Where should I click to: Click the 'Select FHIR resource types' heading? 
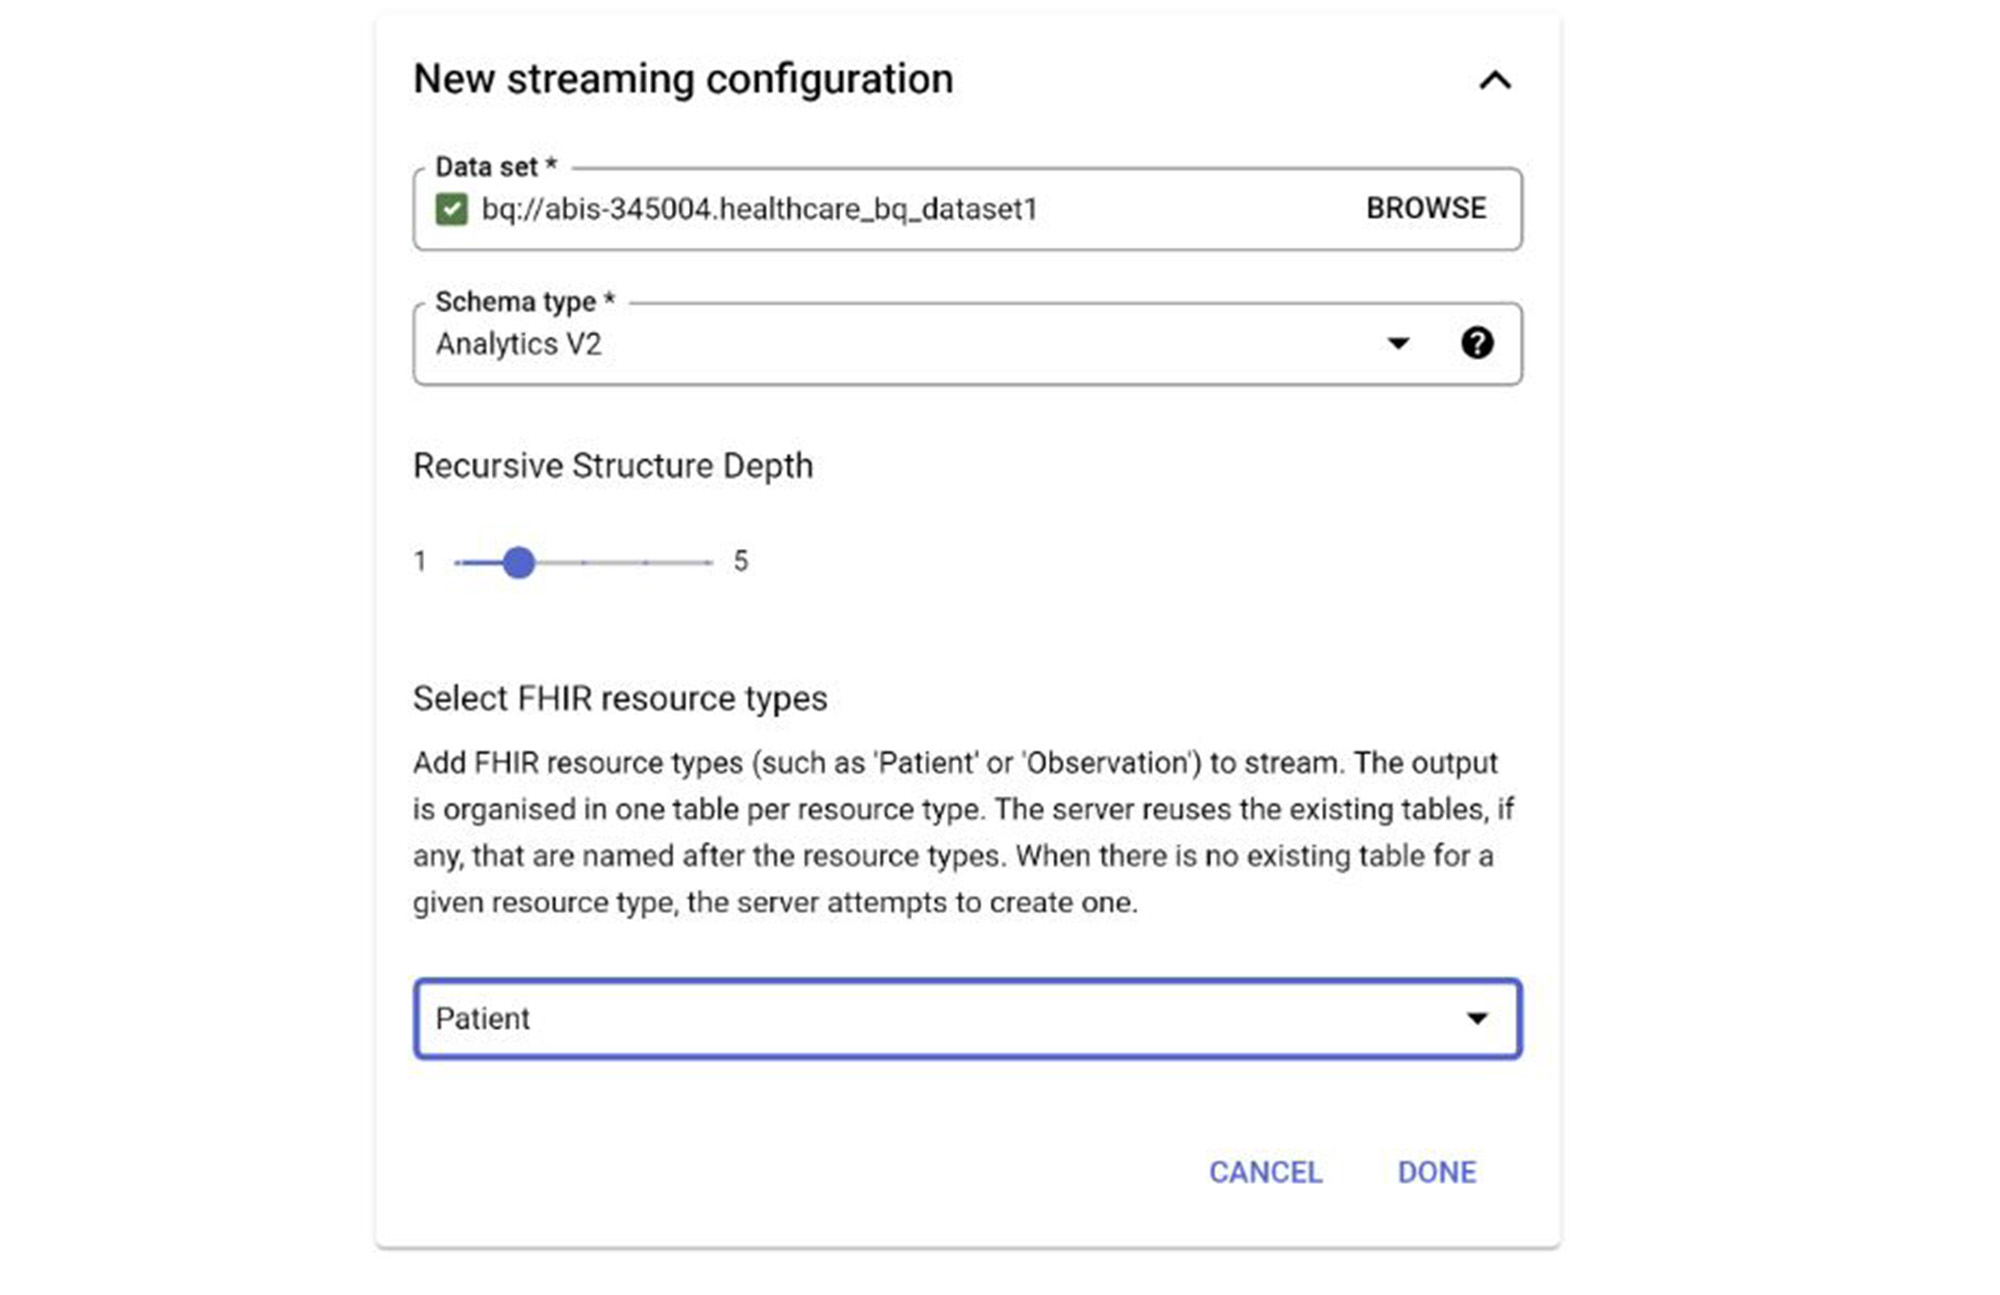pyautogui.click(x=620, y=698)
